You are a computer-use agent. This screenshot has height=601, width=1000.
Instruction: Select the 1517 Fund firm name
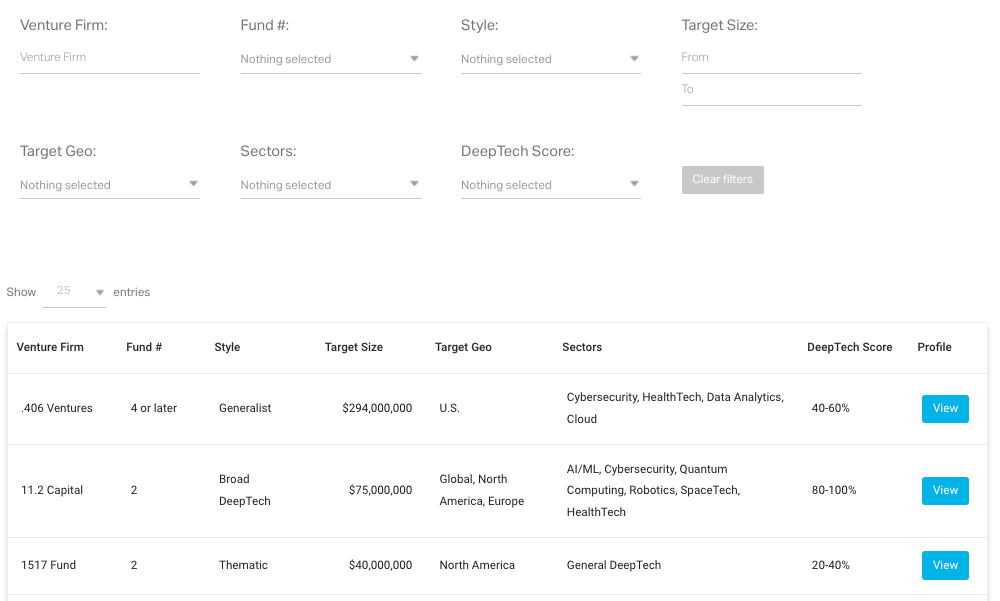(48, 565)
